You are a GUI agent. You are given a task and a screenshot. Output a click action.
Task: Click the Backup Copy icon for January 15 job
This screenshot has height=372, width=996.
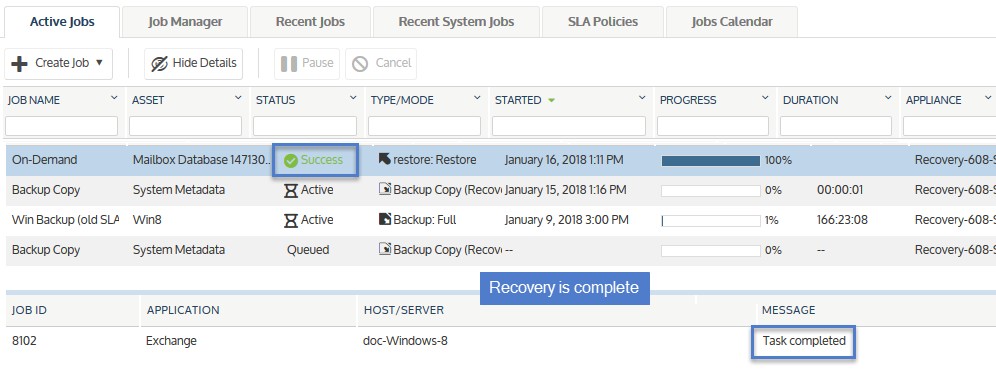tap(384, 189)
